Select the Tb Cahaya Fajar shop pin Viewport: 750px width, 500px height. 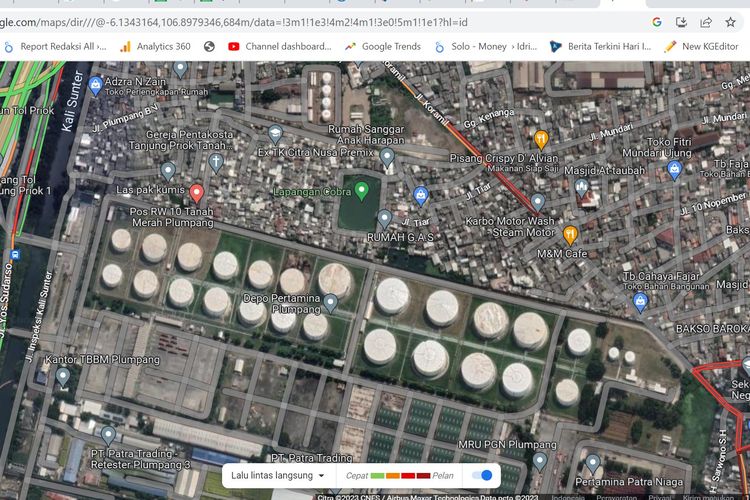639,299
